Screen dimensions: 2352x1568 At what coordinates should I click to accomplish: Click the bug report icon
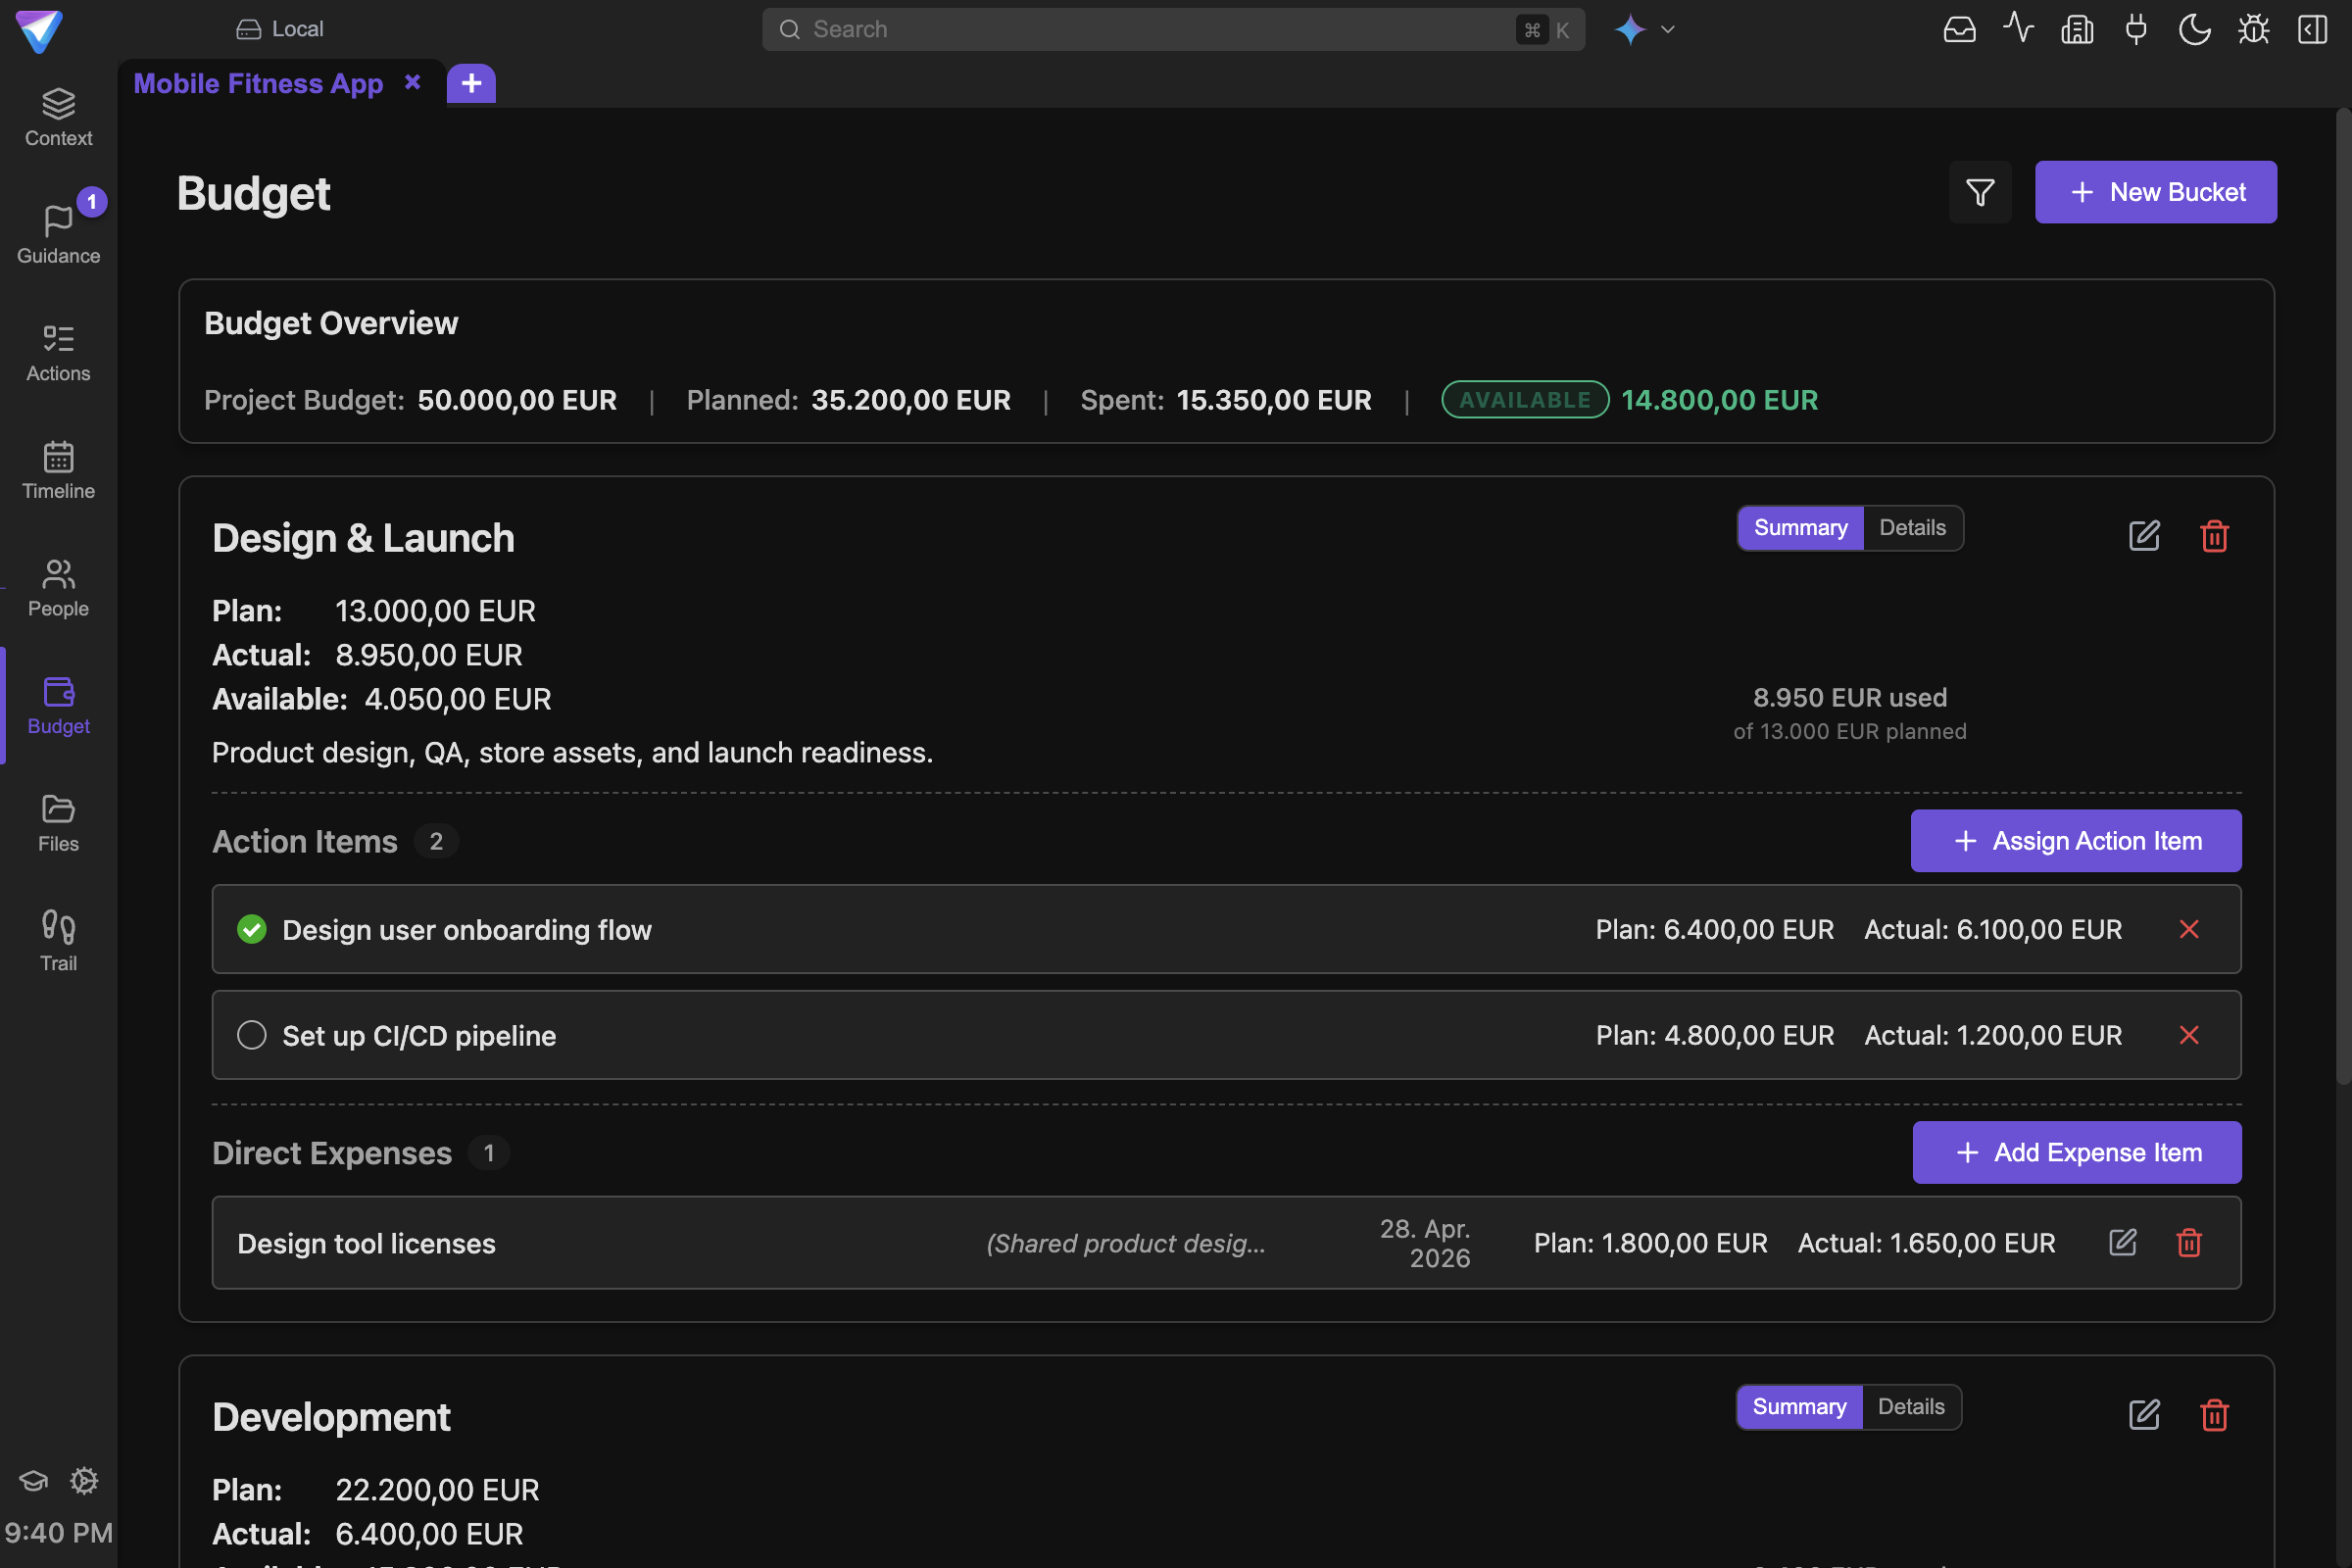tap(2254, 29)
